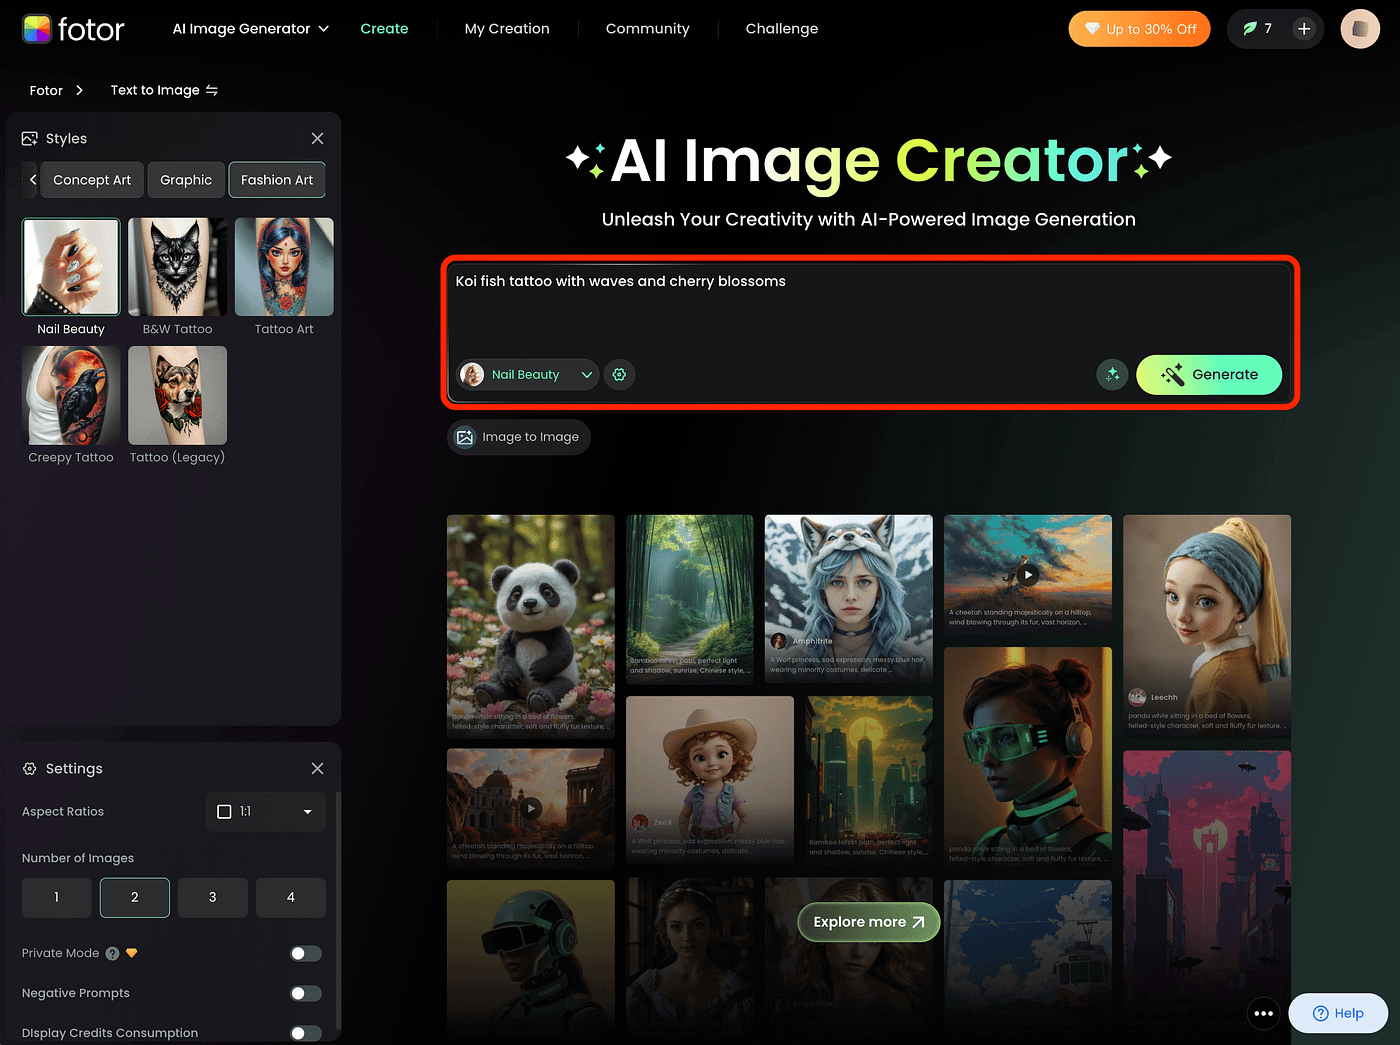Open the green goggles character image

click(1028, 757)
